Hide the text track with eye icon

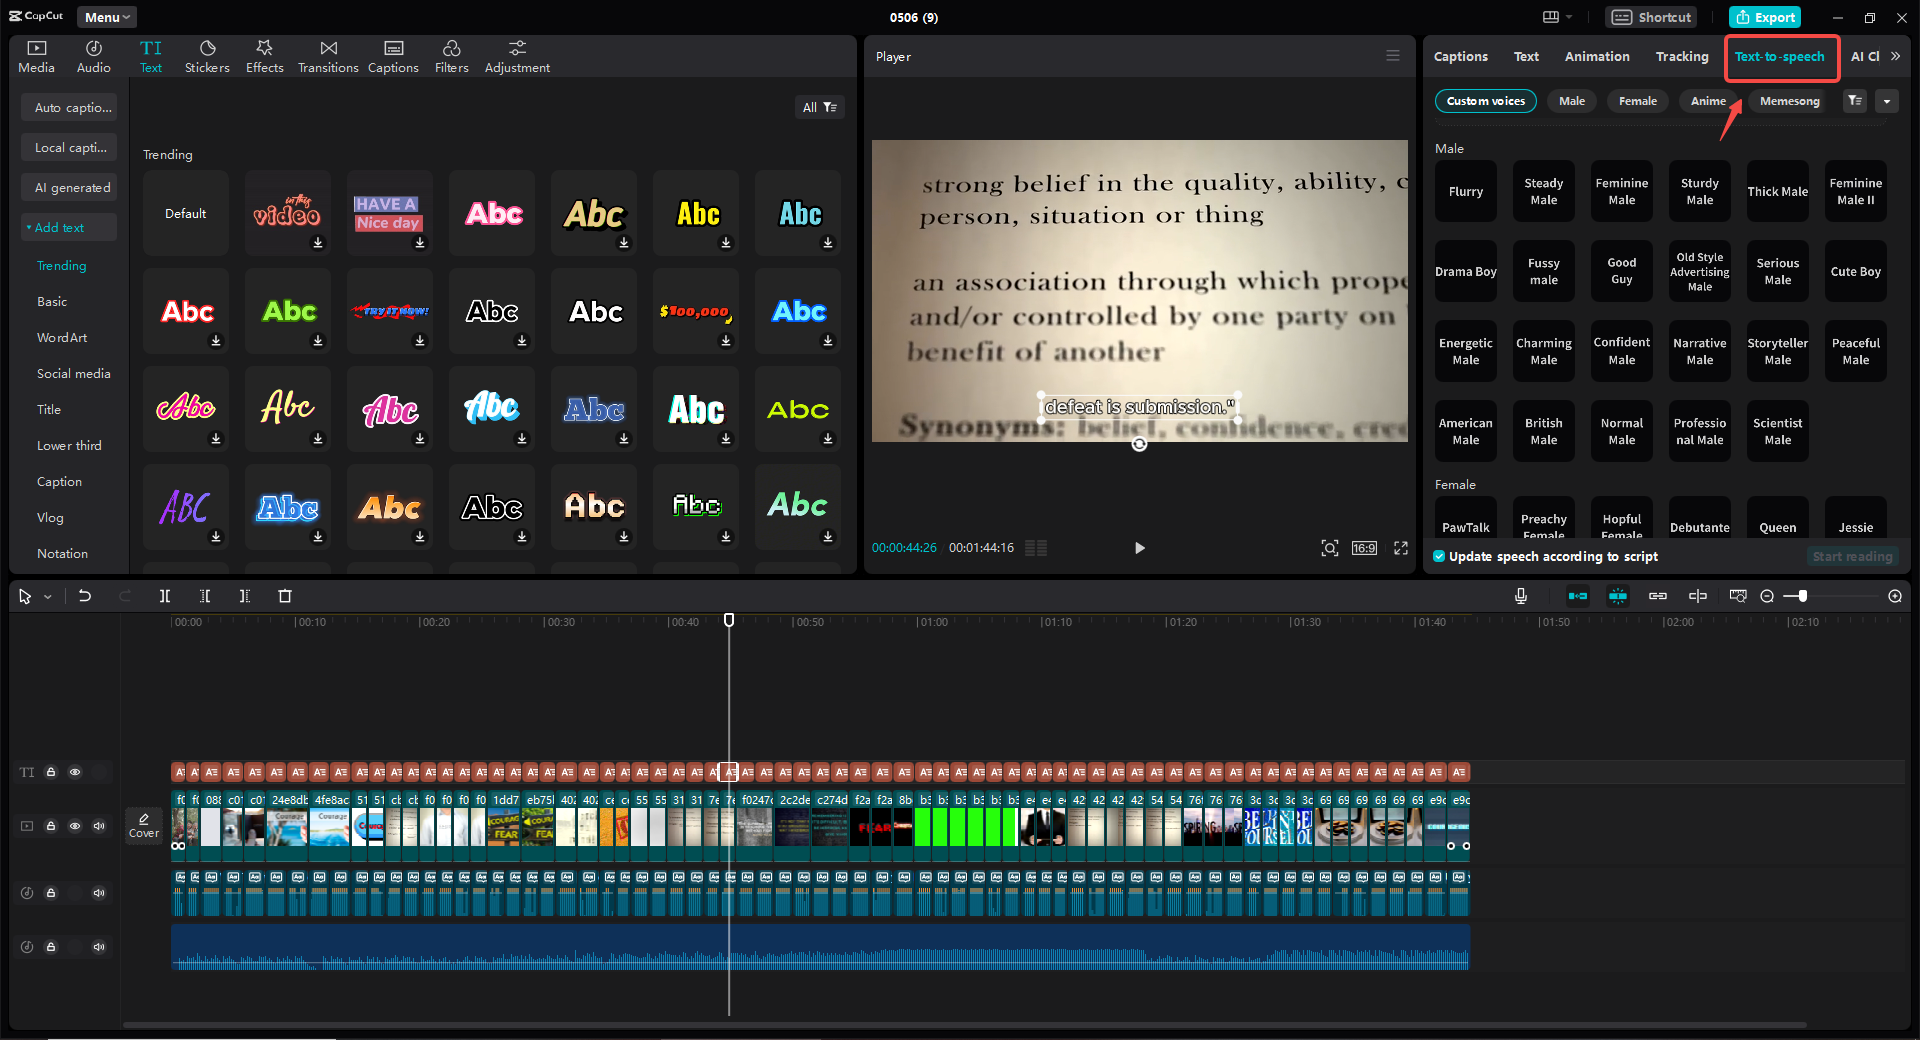pos(75,772)
